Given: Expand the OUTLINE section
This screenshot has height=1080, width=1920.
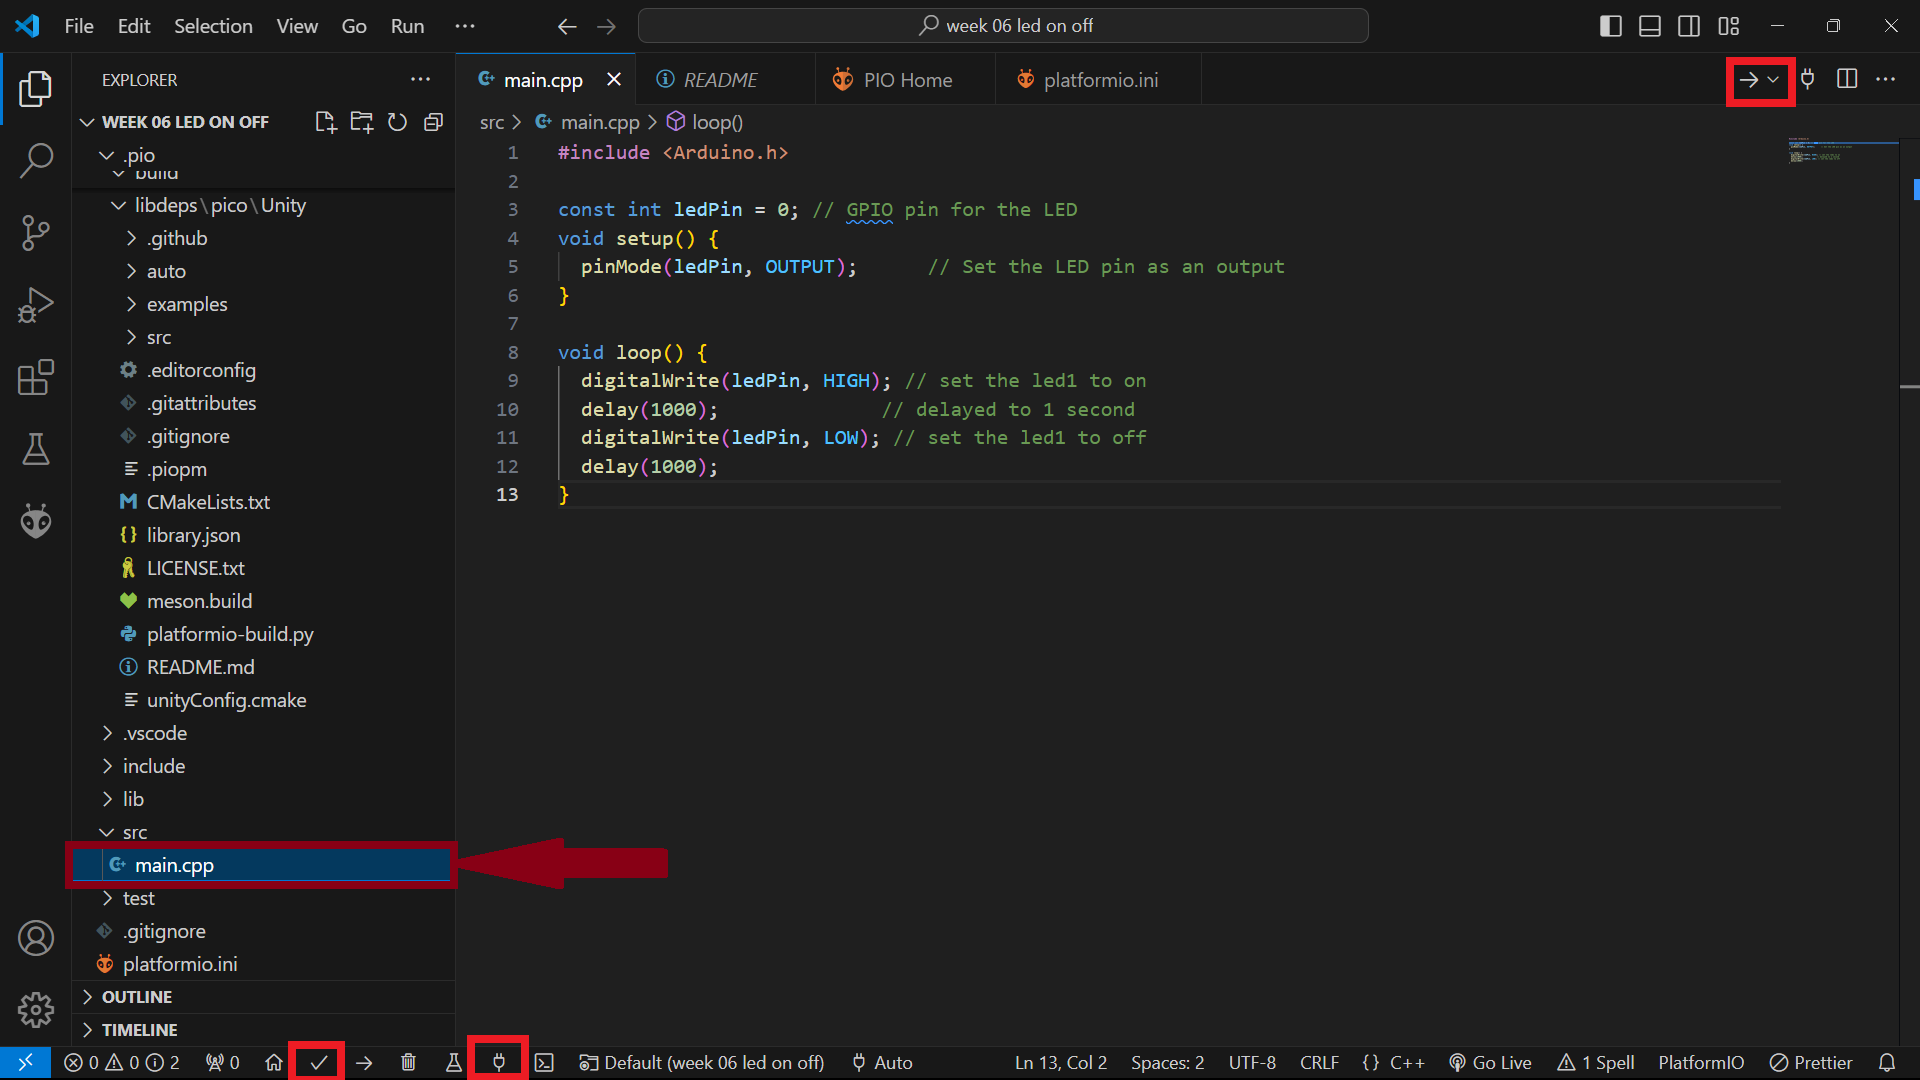Looking at the screenshot, I should tap(137, 997).
